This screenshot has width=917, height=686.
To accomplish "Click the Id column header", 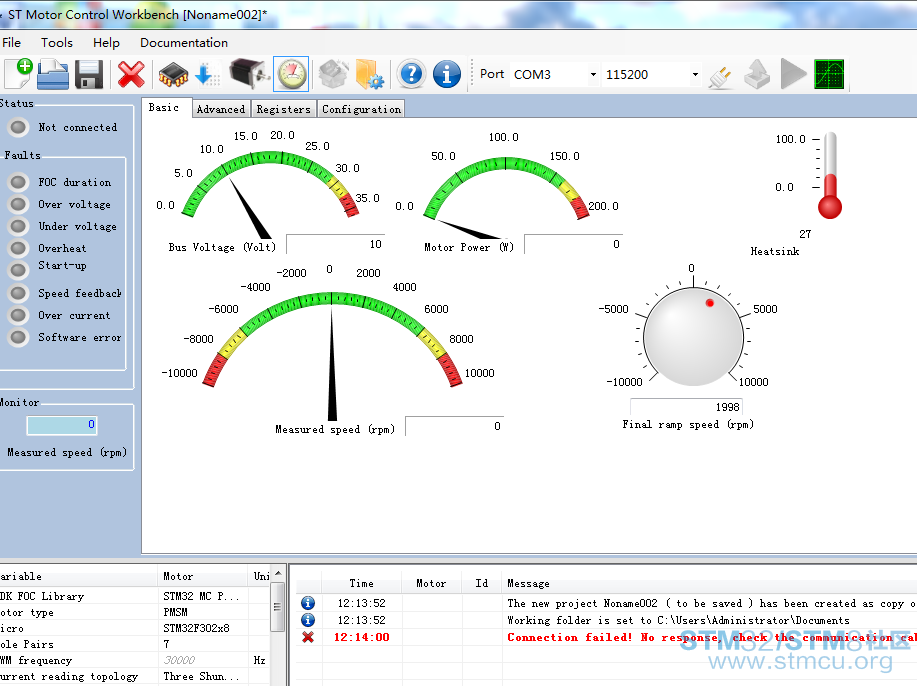I will [x=482, y=584].
